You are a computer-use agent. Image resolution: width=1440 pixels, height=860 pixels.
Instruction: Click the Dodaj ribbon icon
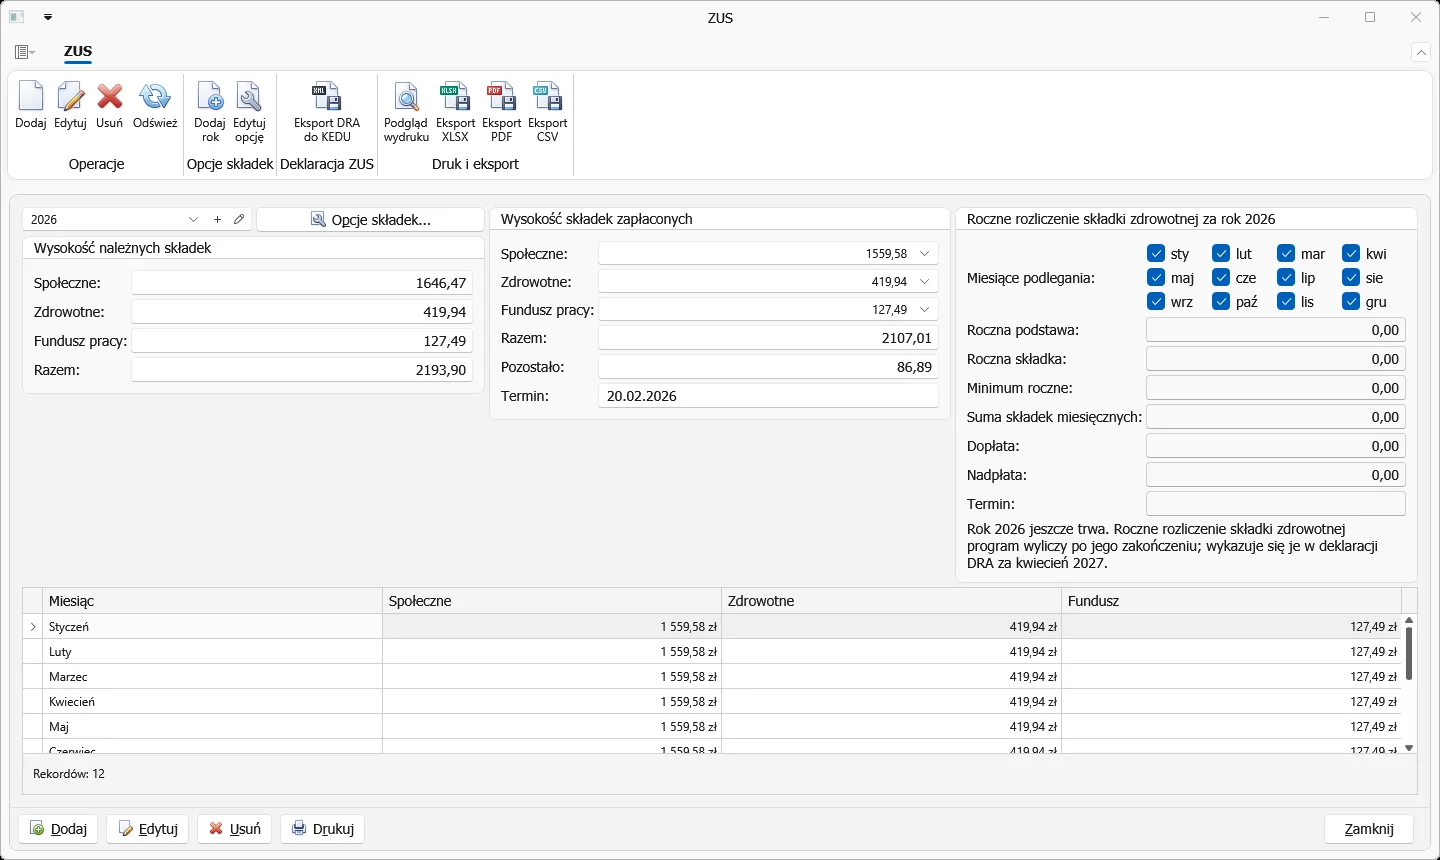click(31, 106)
